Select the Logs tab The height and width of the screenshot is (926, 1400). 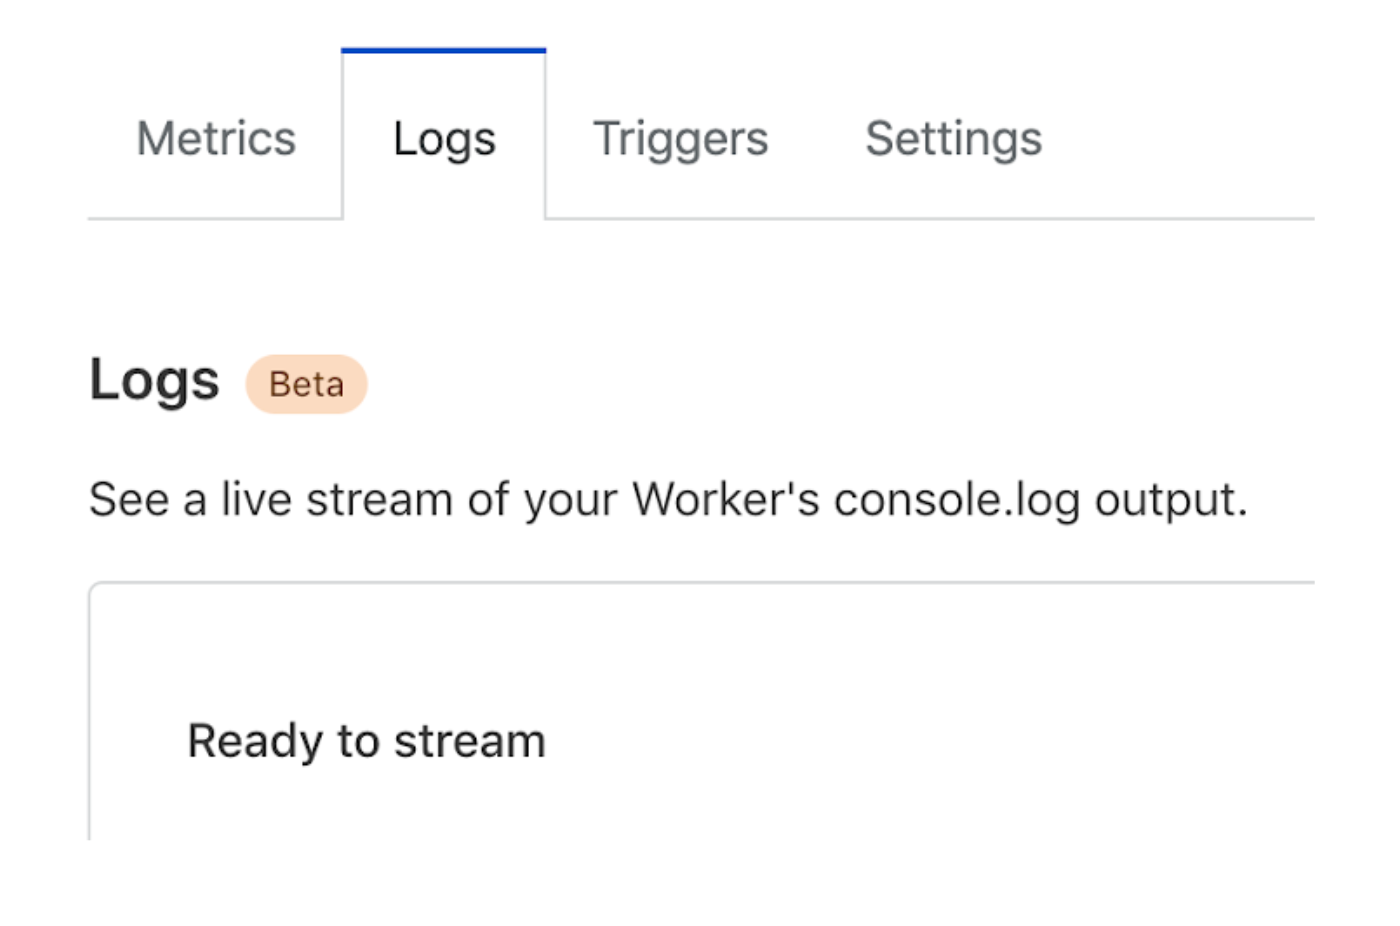pyautogui.click(x=444, y=138)
